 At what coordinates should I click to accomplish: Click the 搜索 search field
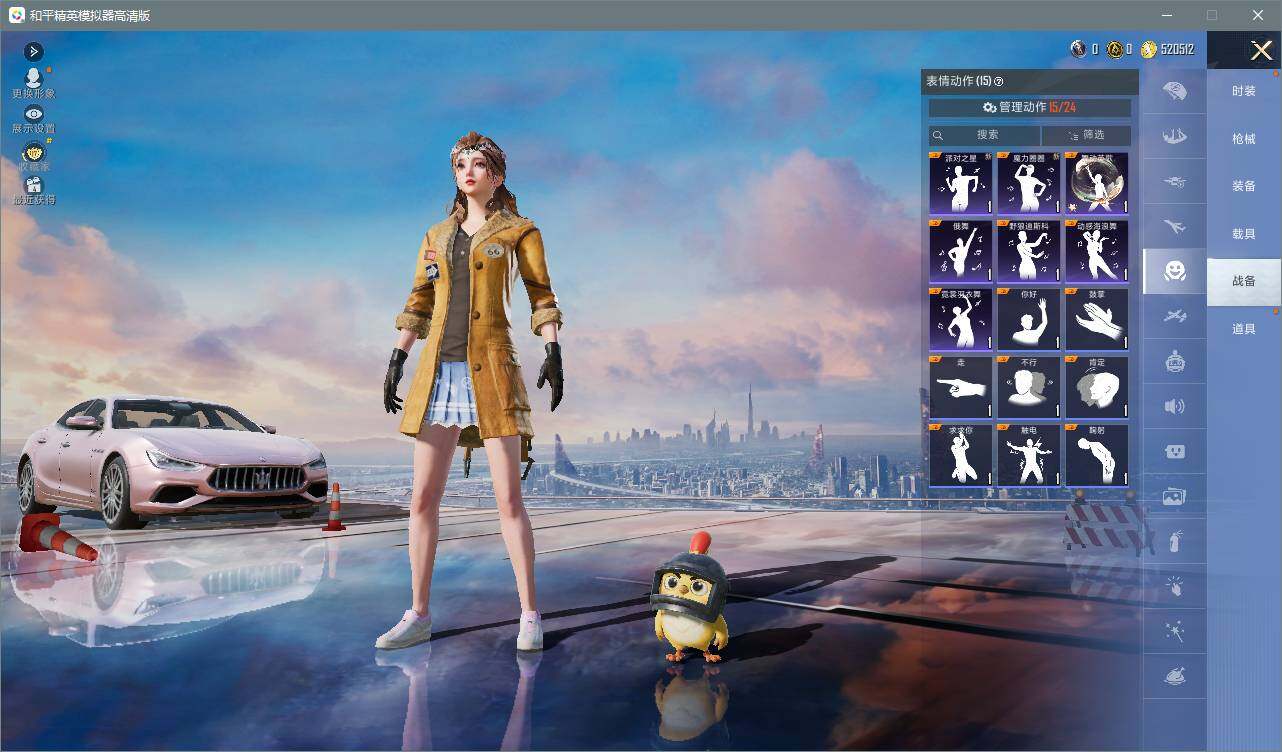(985, 135)
